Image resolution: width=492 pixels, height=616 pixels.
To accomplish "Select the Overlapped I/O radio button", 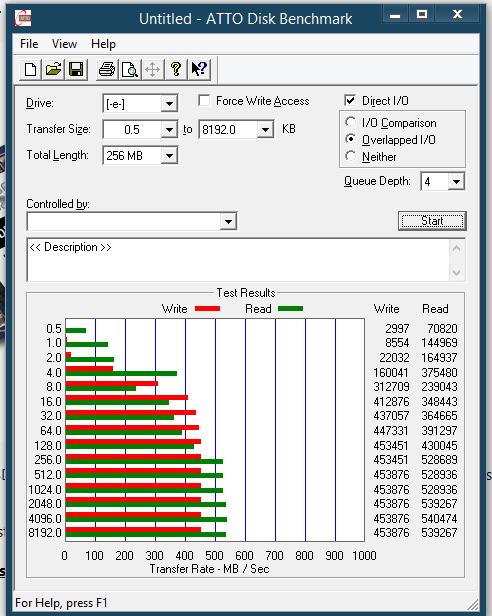I will pyautogui.click(x=351, y=139).
